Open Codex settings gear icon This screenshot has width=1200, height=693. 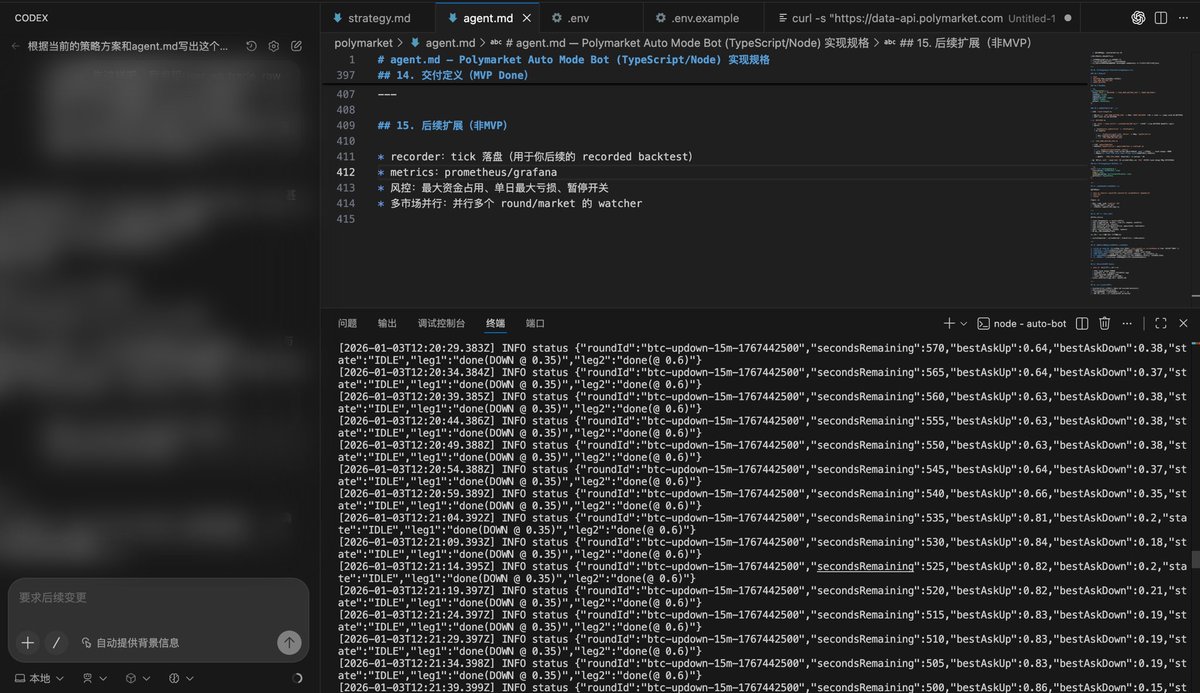(x=273, y=46)
